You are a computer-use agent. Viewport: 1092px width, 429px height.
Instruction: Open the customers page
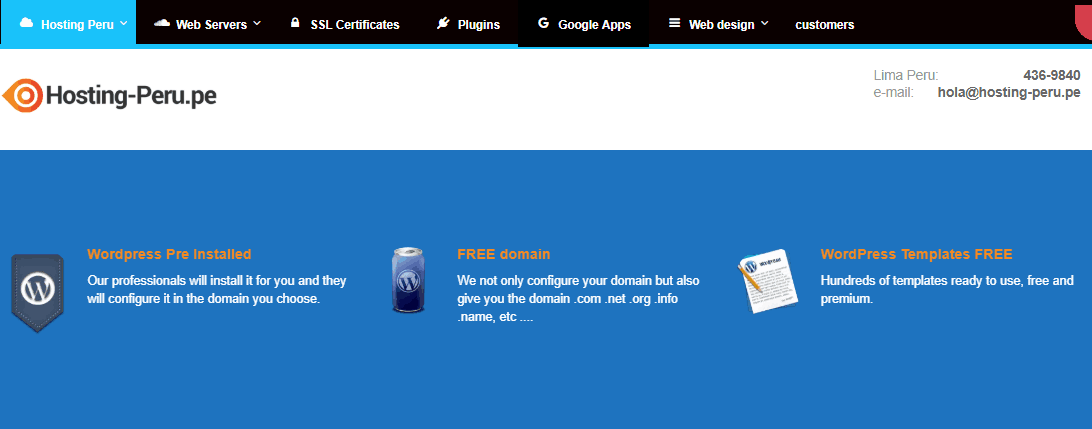coord(825,24)
